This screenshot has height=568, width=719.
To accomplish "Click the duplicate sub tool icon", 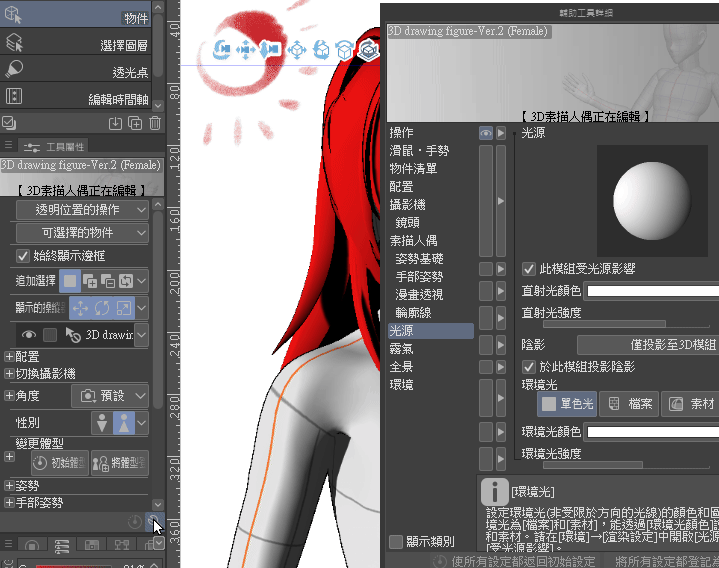I will click(x=135, y=123).
